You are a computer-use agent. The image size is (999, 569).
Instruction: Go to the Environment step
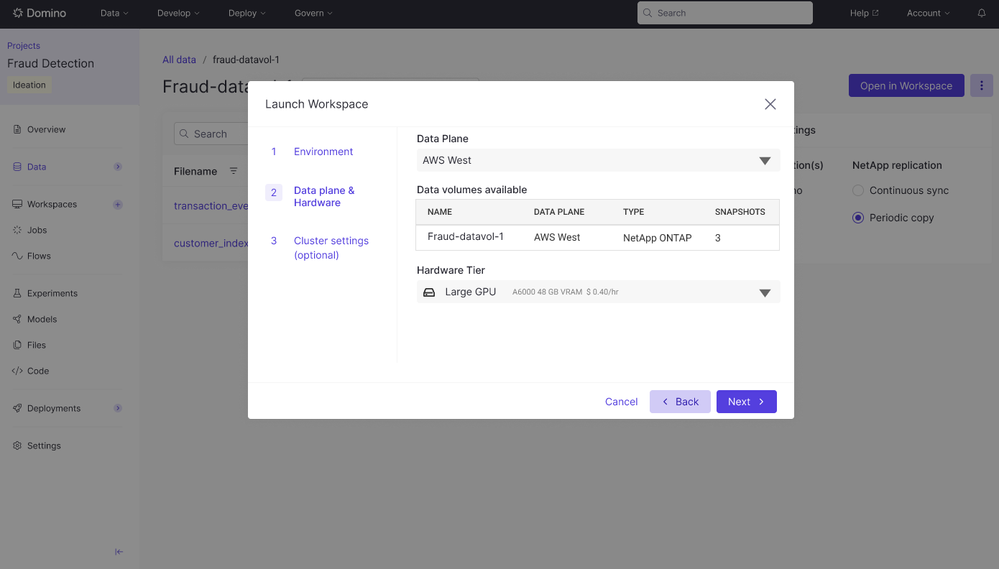coord(323,152)
